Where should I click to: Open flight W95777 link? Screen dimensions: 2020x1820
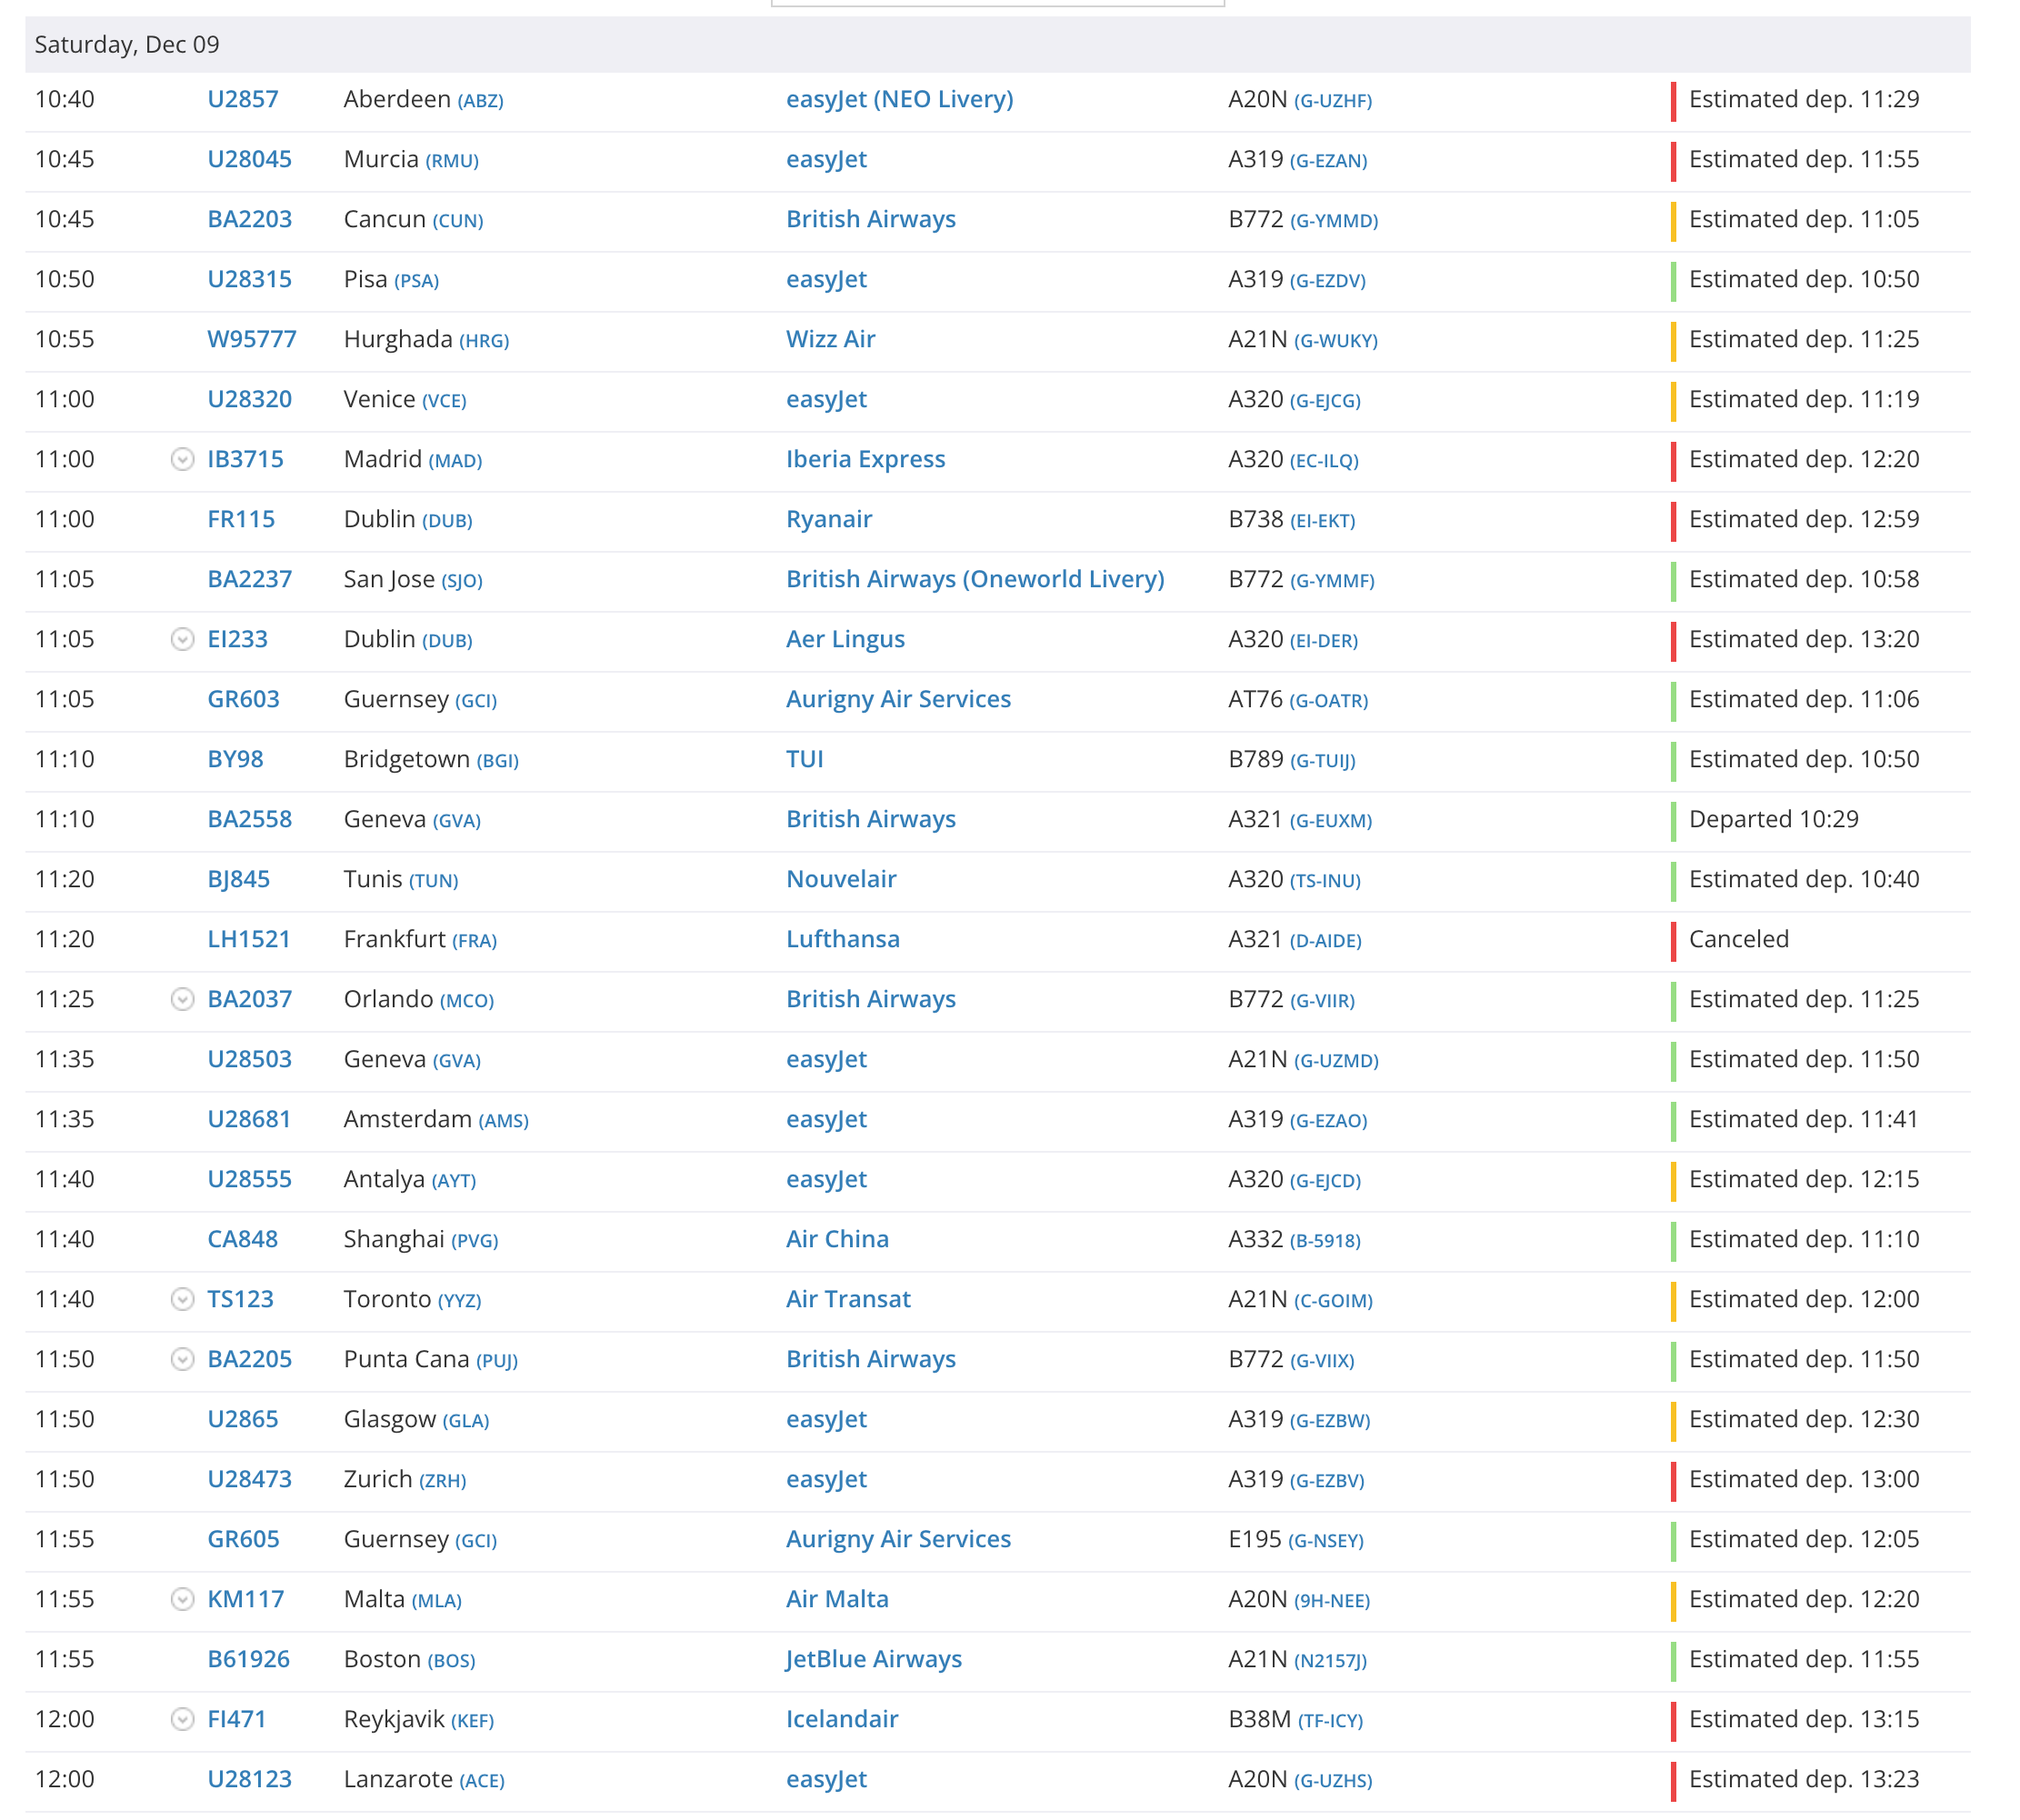pos(252,339)
